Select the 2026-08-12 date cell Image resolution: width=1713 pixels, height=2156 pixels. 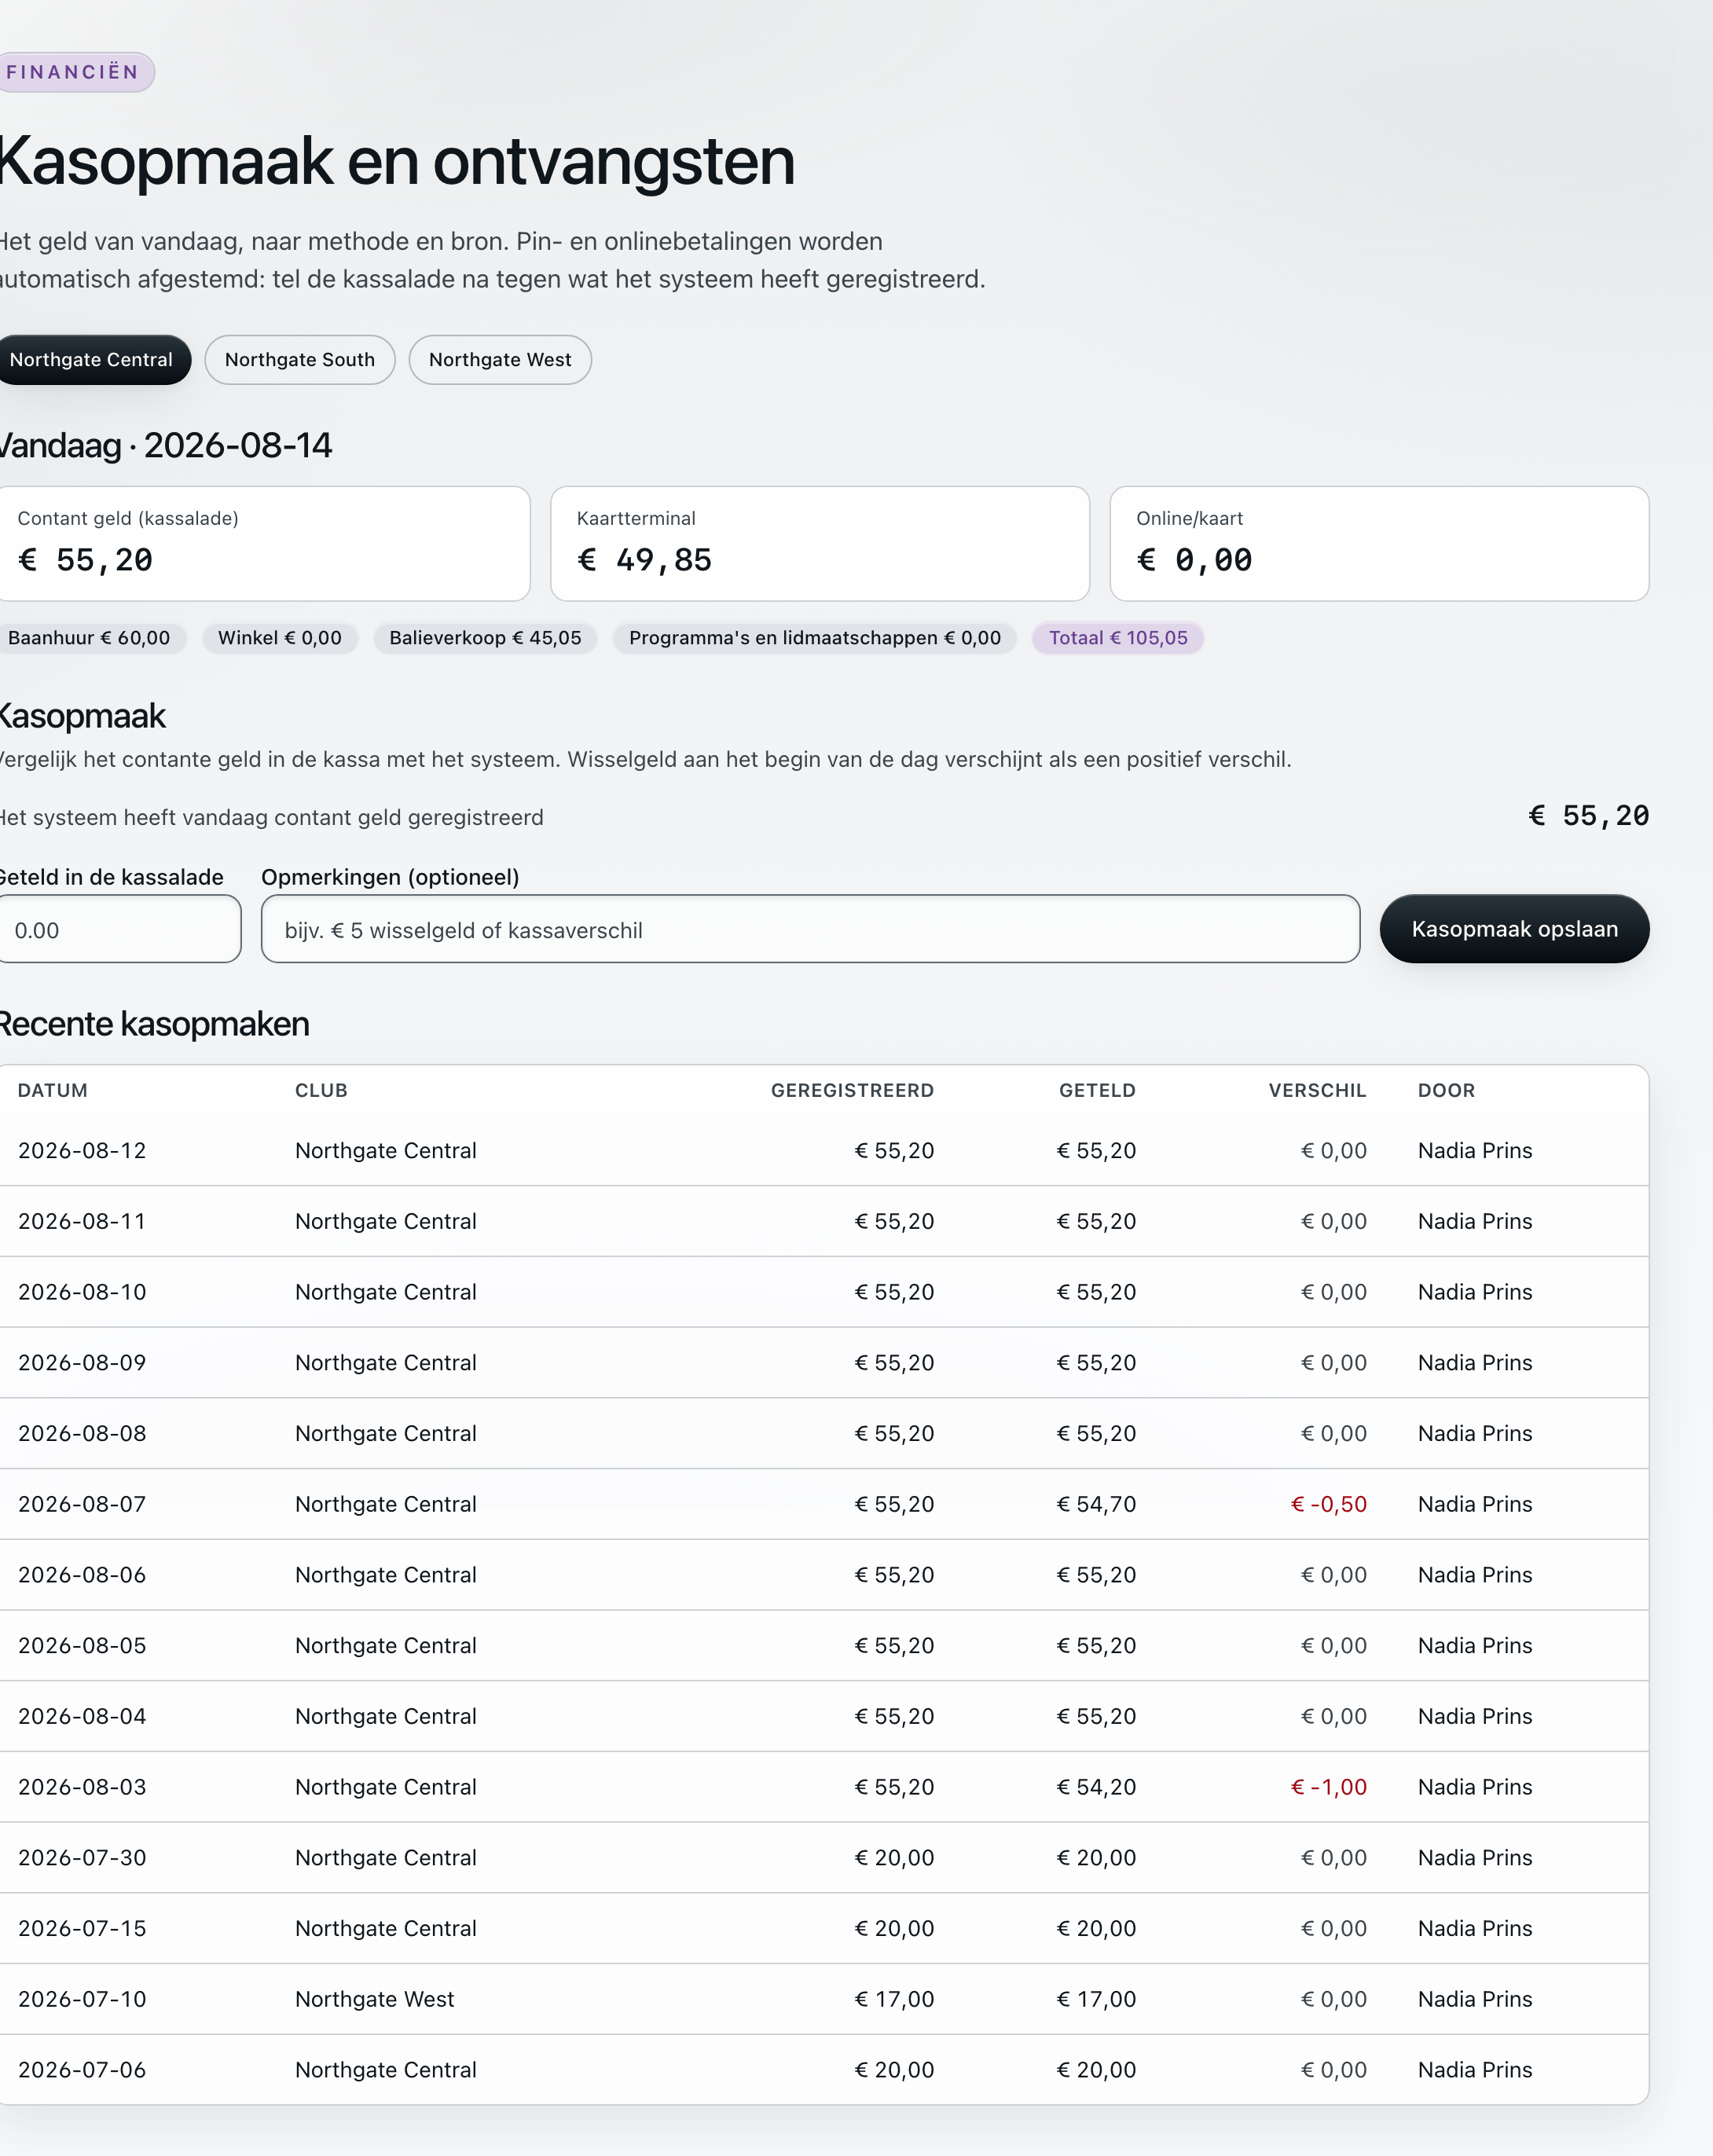tap(82, 1151)
